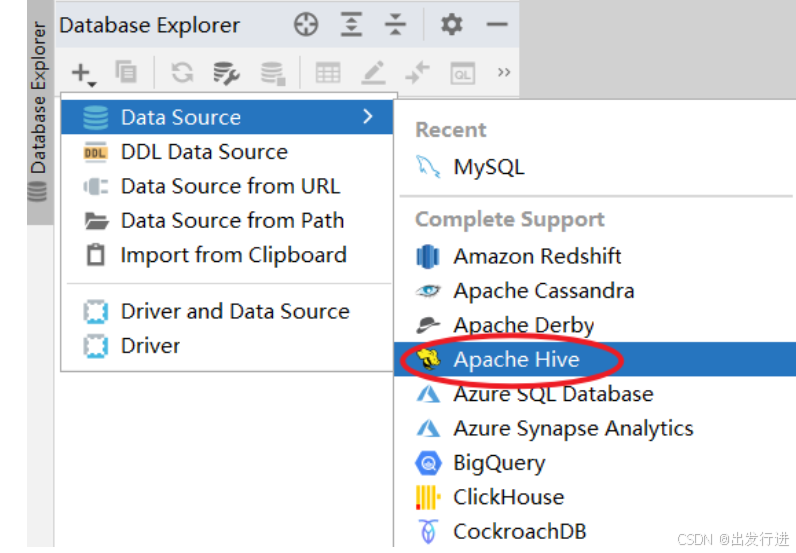796x553 pixels.
Task: Open Database Explorer settings gear
Action: (x=451, y=24)
